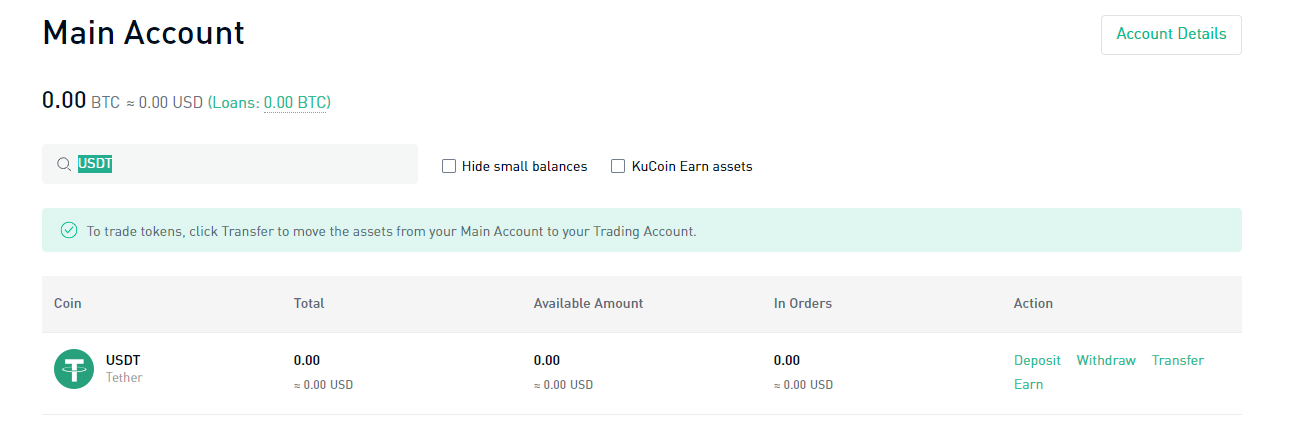Click the Available Amount column header
Viewport: 1302px width, 434px height.
click(x=588, y=303)
